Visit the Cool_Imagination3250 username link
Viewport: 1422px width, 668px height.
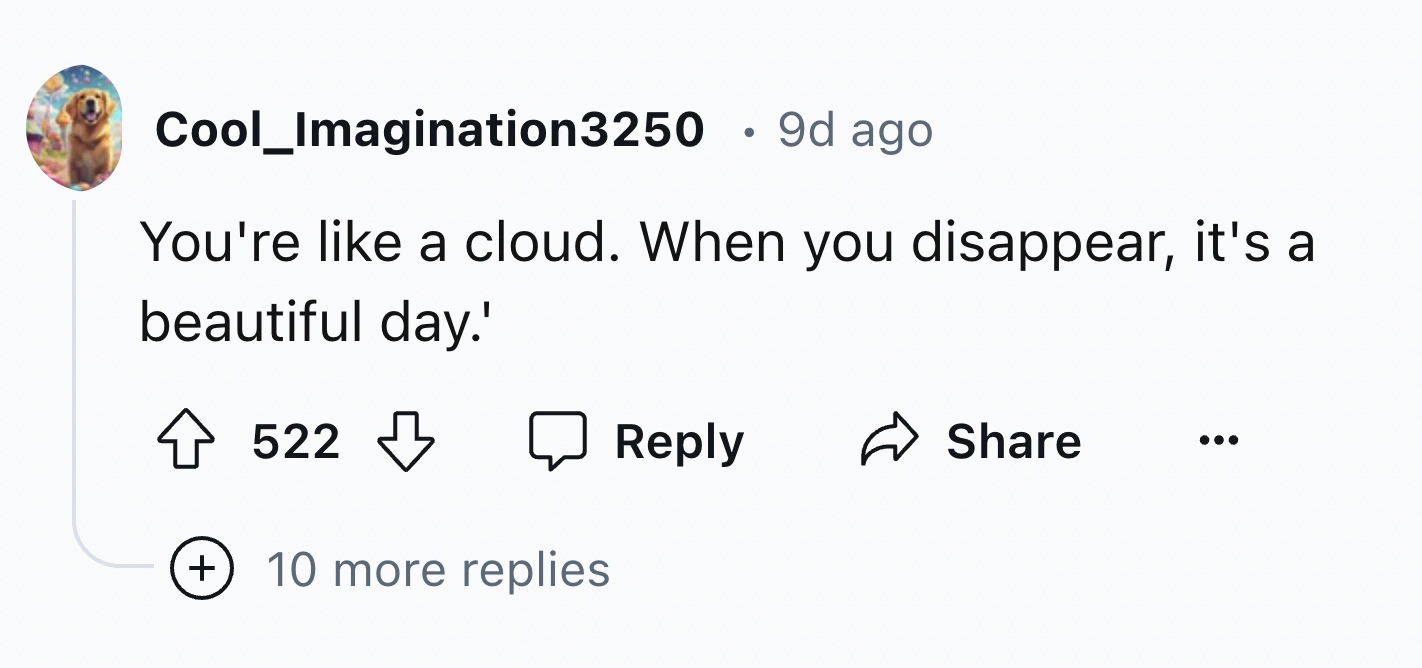click(430, 130)
